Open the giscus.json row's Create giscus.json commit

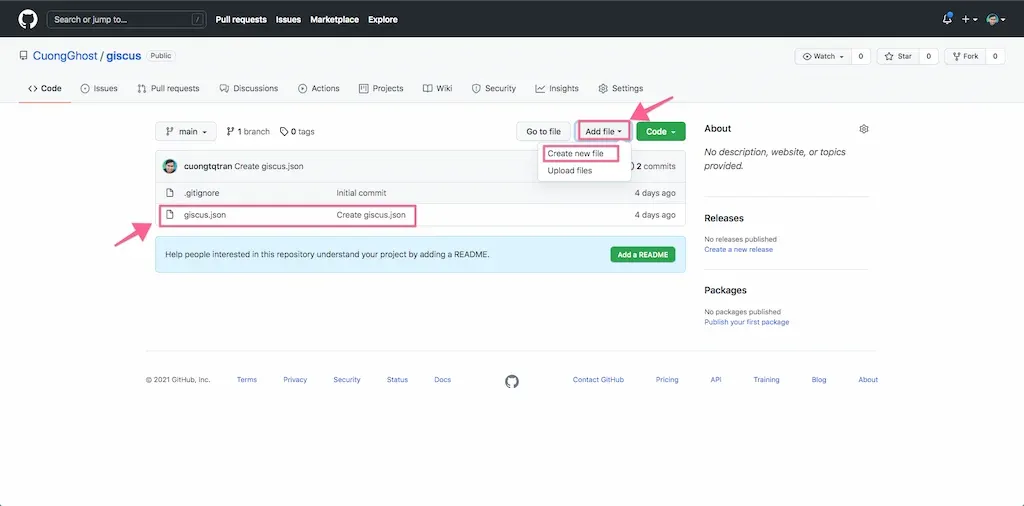371,215
